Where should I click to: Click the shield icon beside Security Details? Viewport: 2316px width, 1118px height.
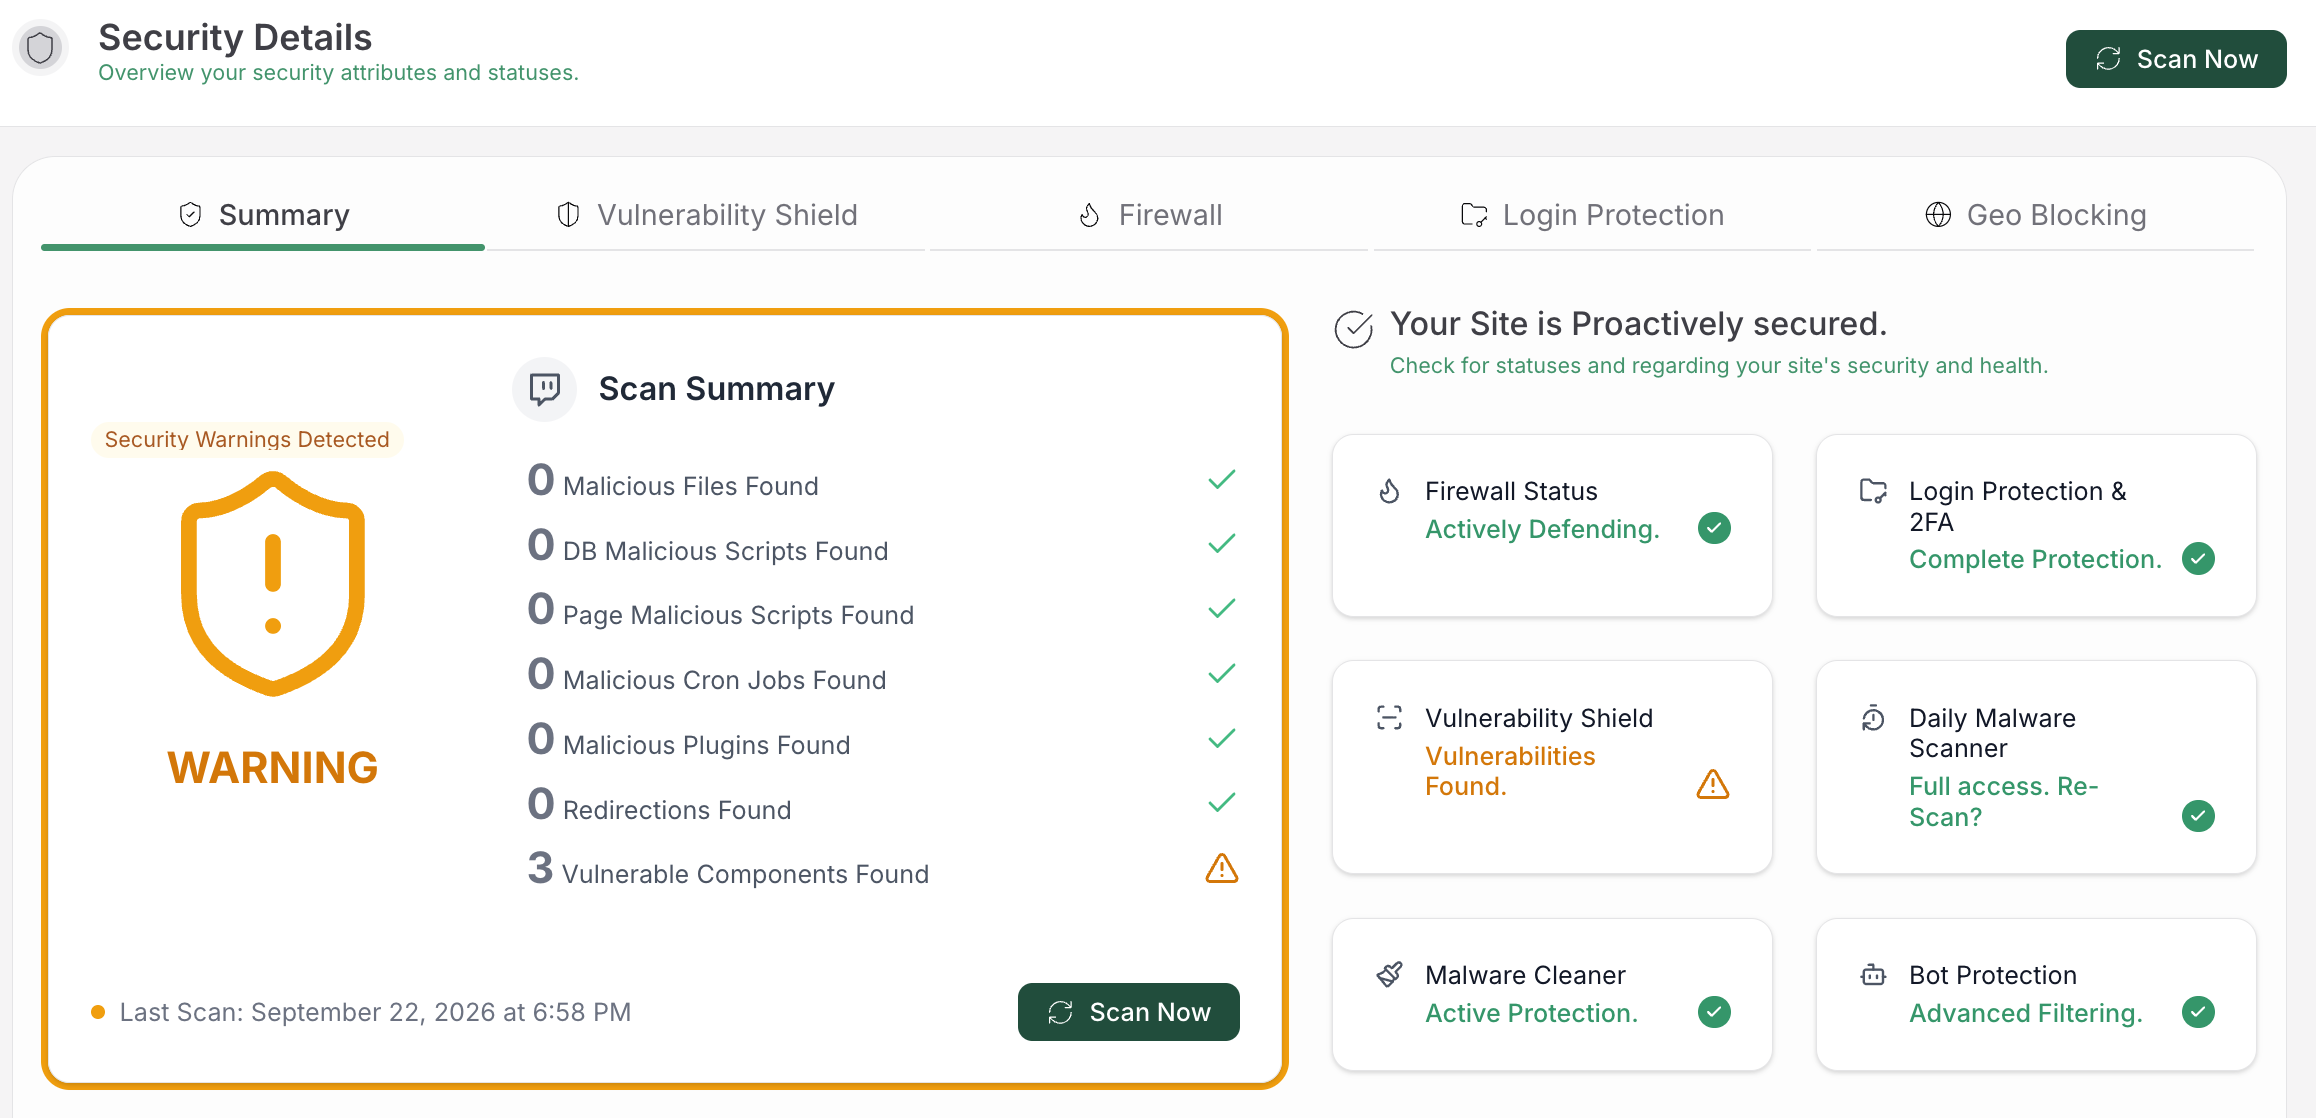(x=40, y=47)
